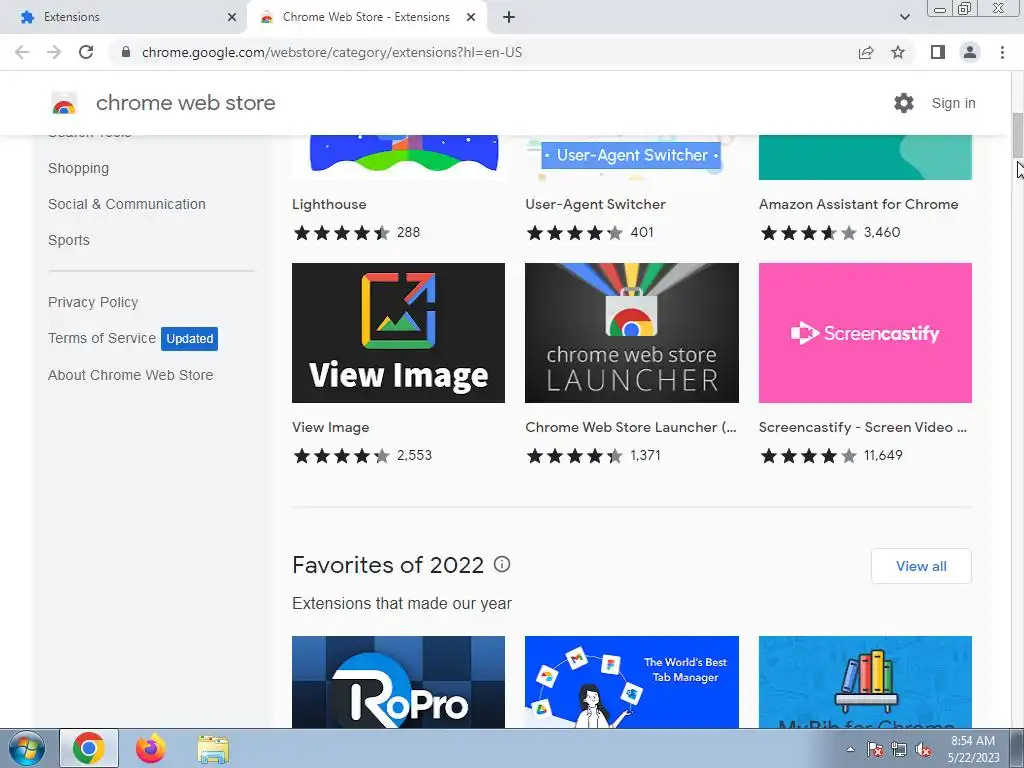Open The World's Best Tab Manager thumbnail
This screenshot has width=1024, height=768.
pos(632,682)
